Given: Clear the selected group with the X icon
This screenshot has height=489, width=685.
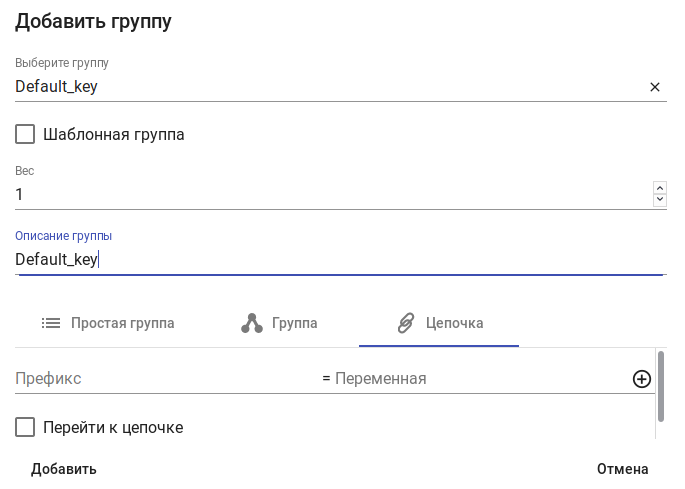Looking at the screenshot, I should point(655,87).
